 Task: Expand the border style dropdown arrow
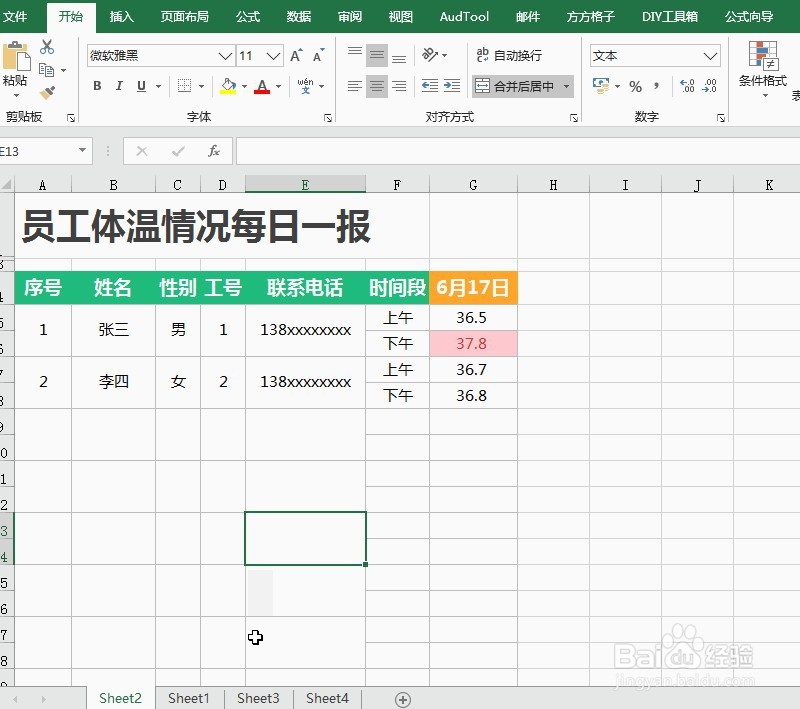point(202,87)
